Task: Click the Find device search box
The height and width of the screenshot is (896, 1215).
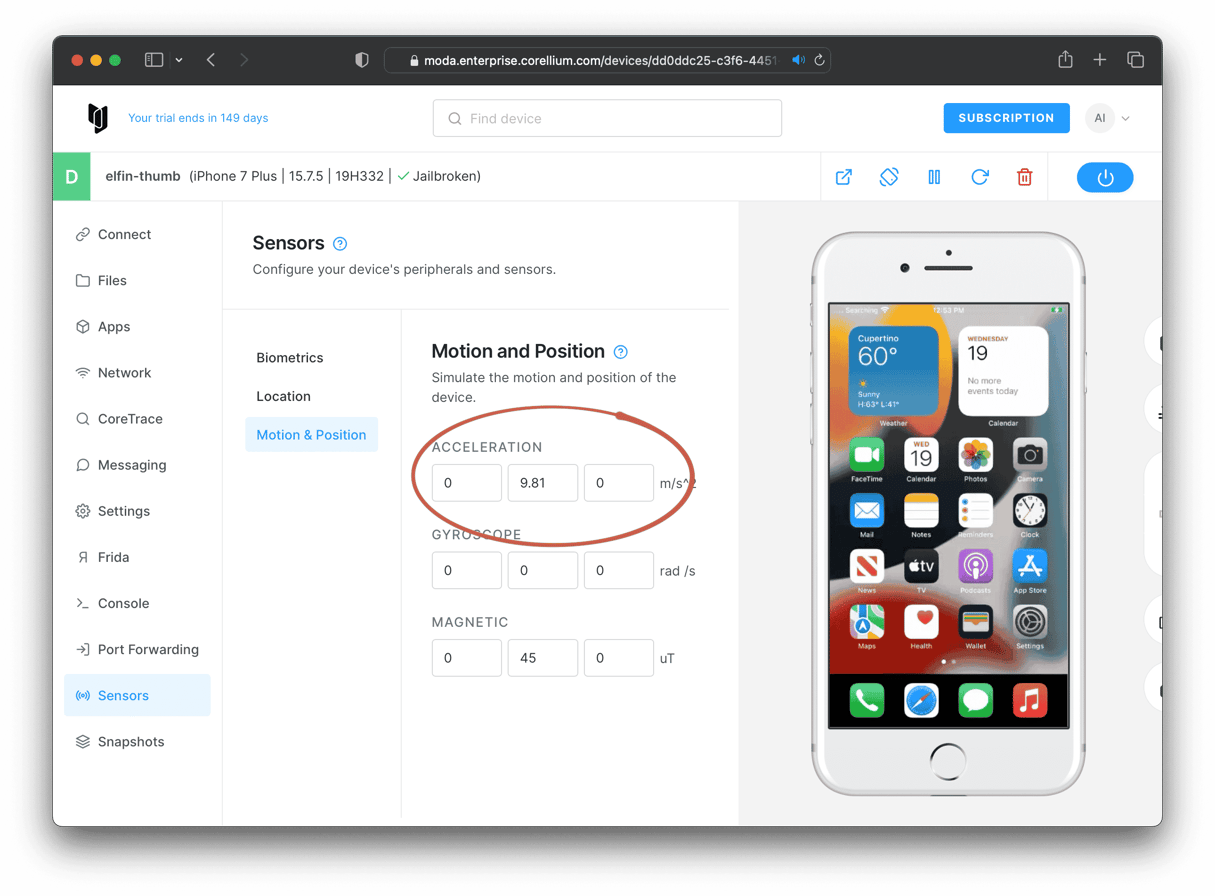Action: pos(607,118)
